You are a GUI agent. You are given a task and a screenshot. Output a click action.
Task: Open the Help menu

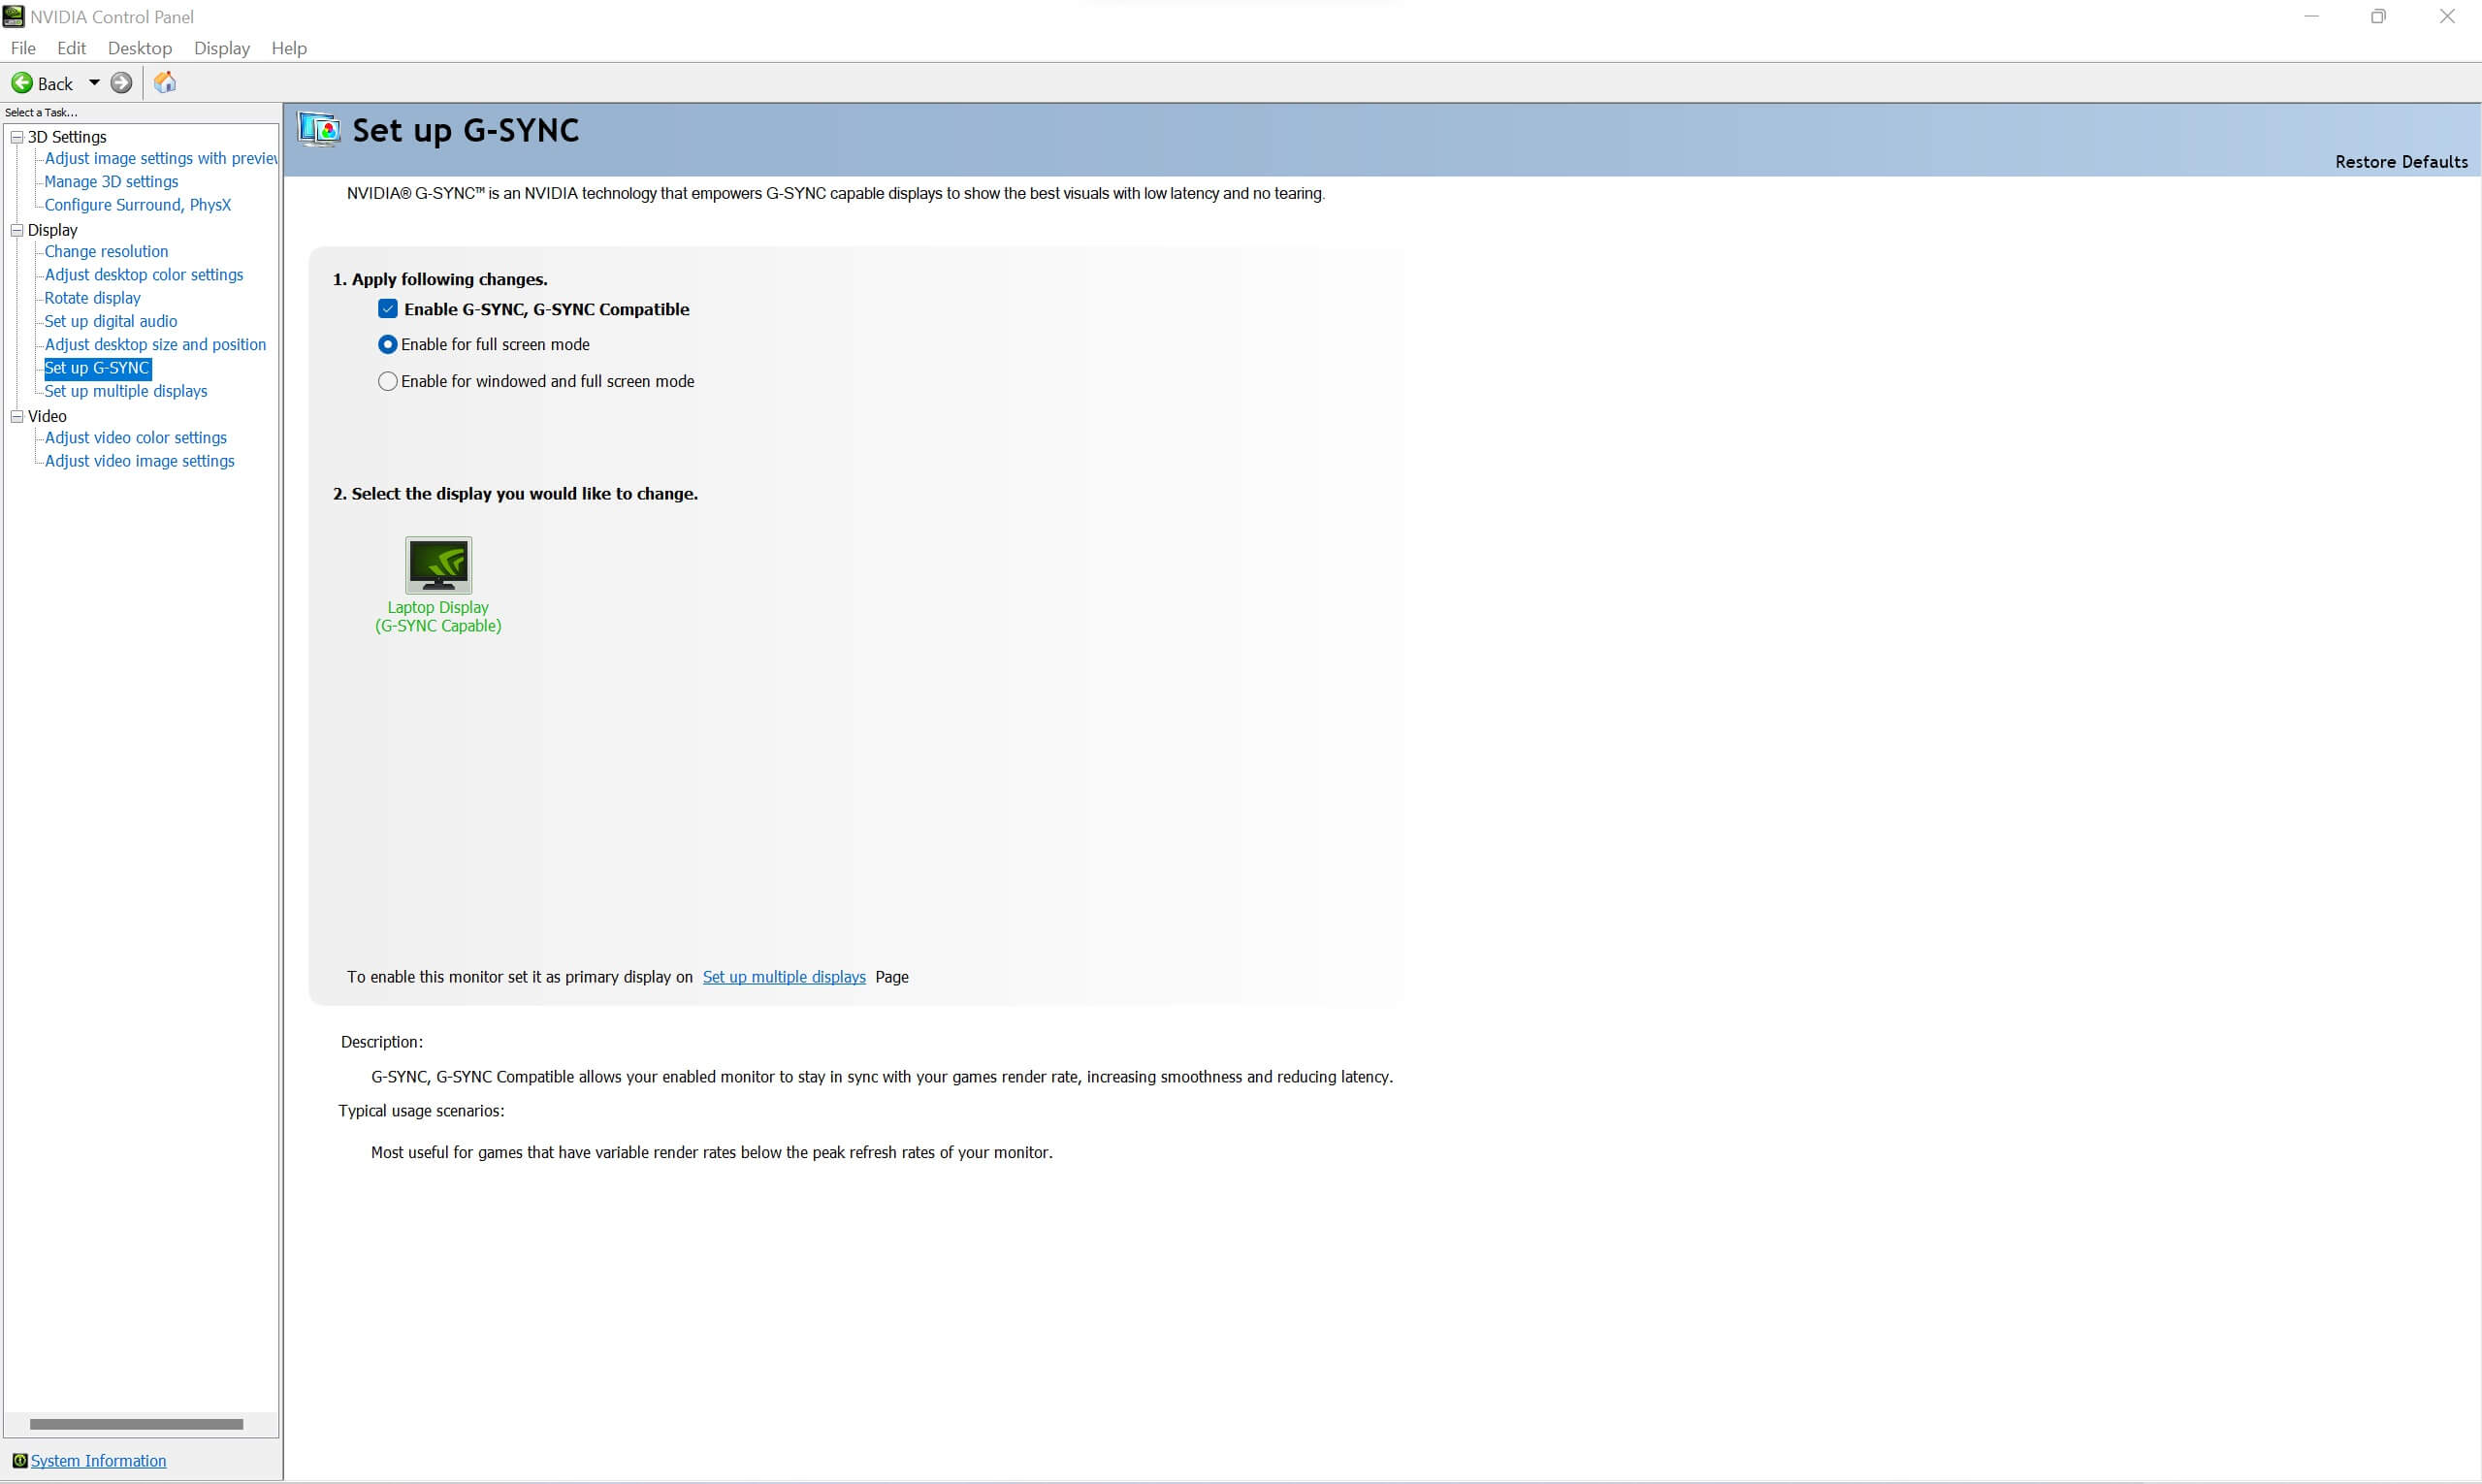289,48
